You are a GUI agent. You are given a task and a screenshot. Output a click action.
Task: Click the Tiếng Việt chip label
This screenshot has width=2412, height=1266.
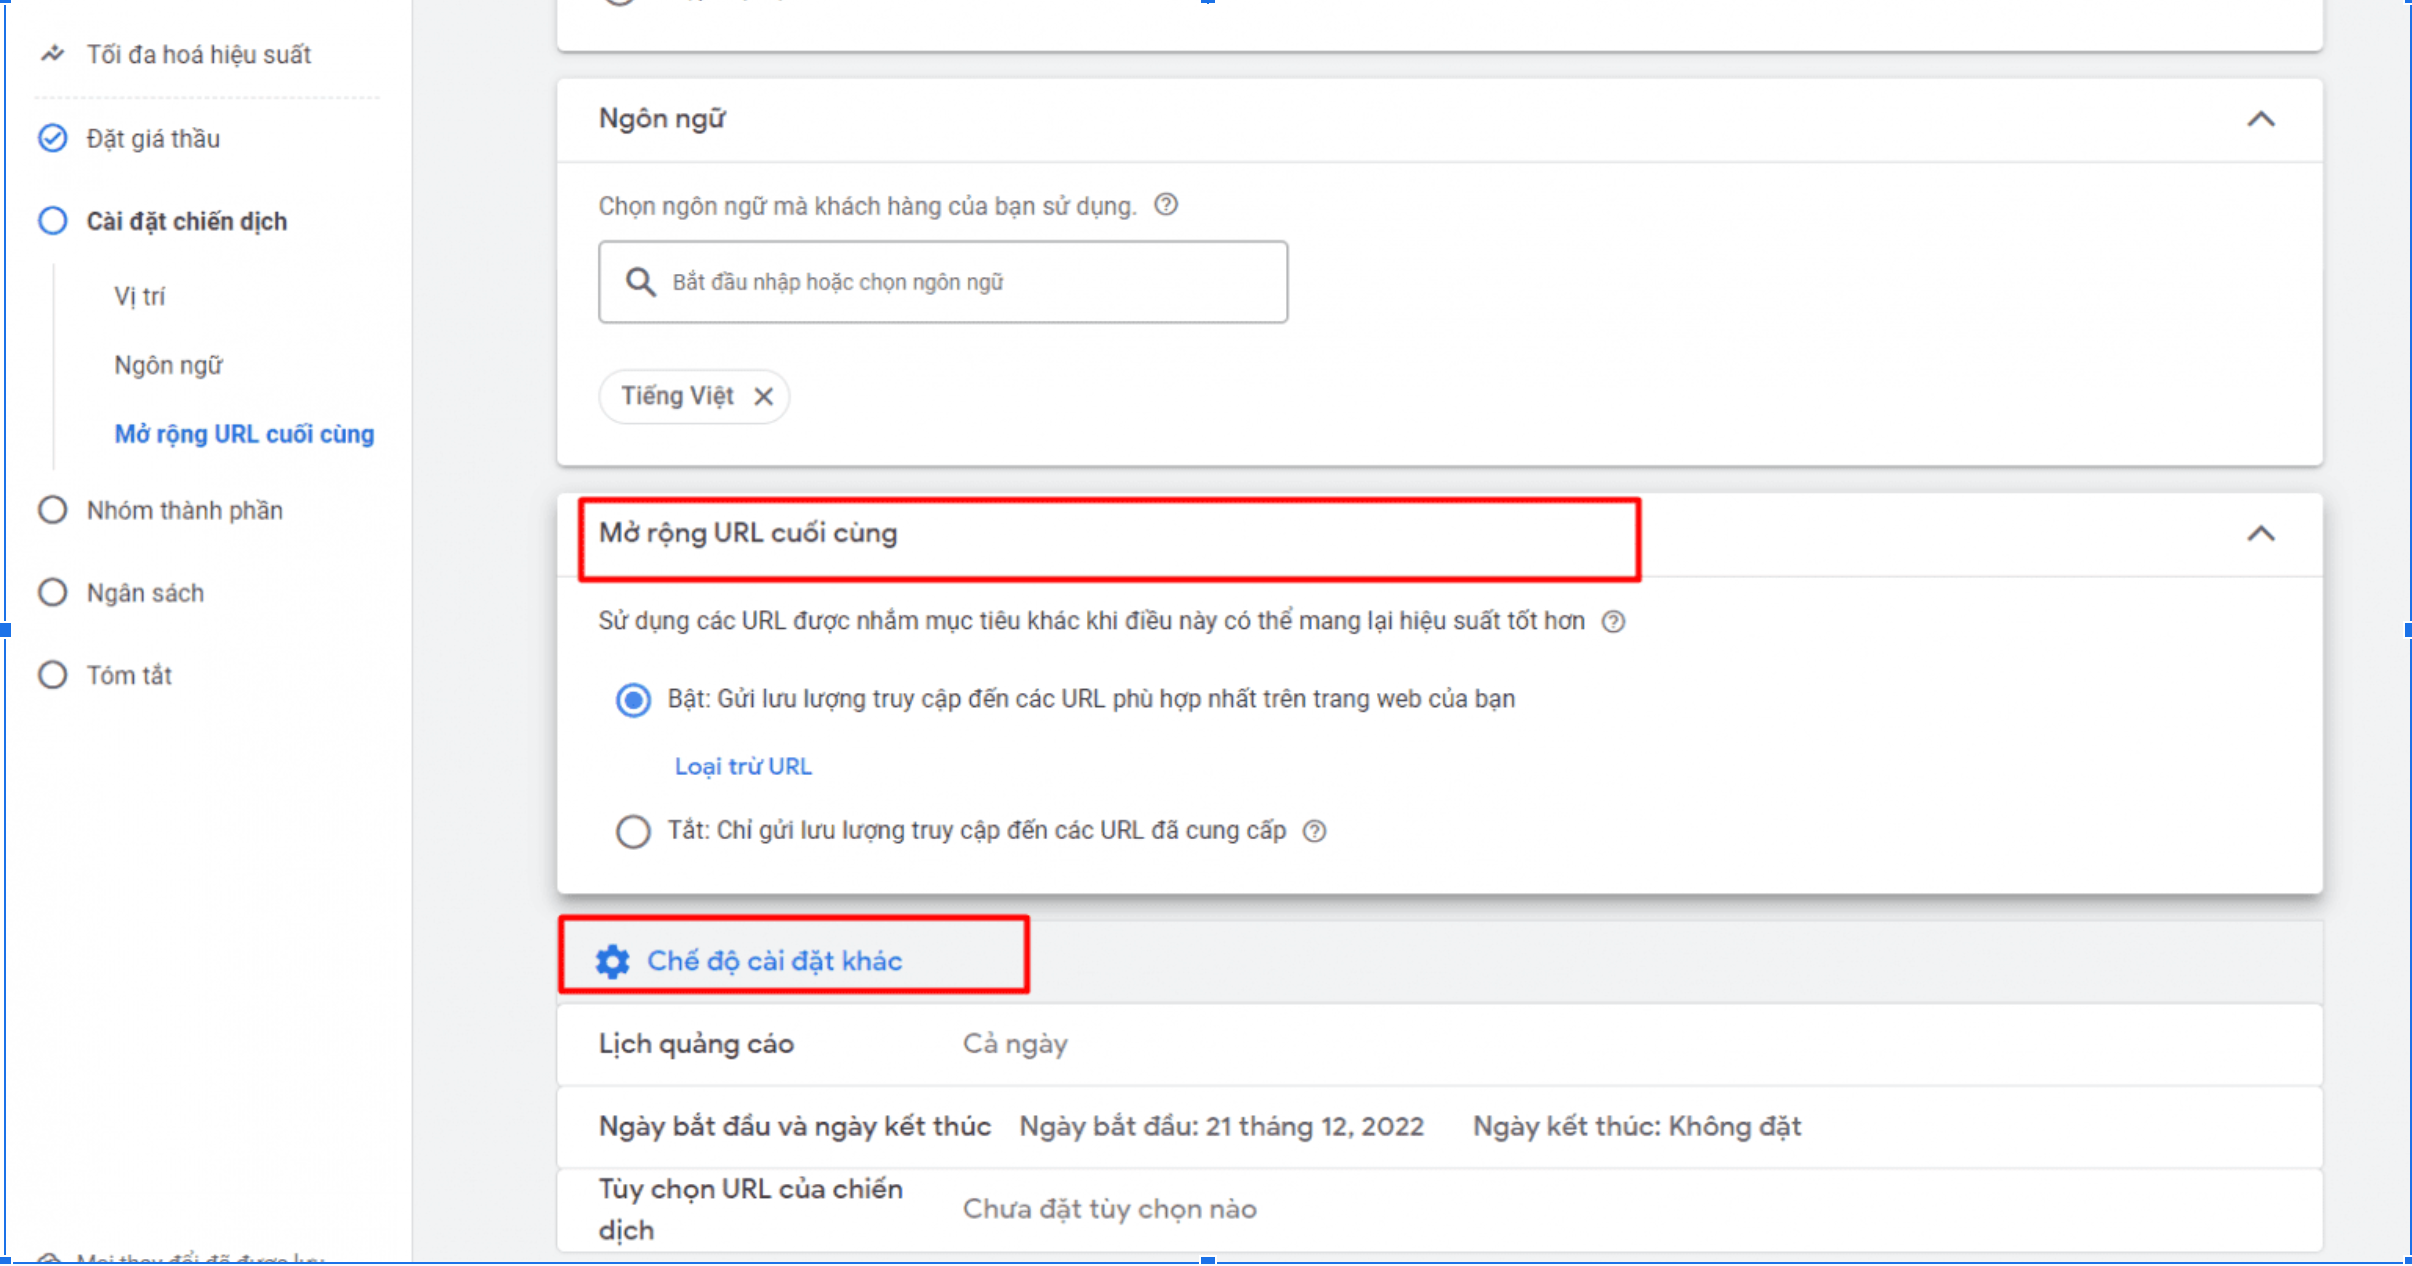[x=677, y=396]
